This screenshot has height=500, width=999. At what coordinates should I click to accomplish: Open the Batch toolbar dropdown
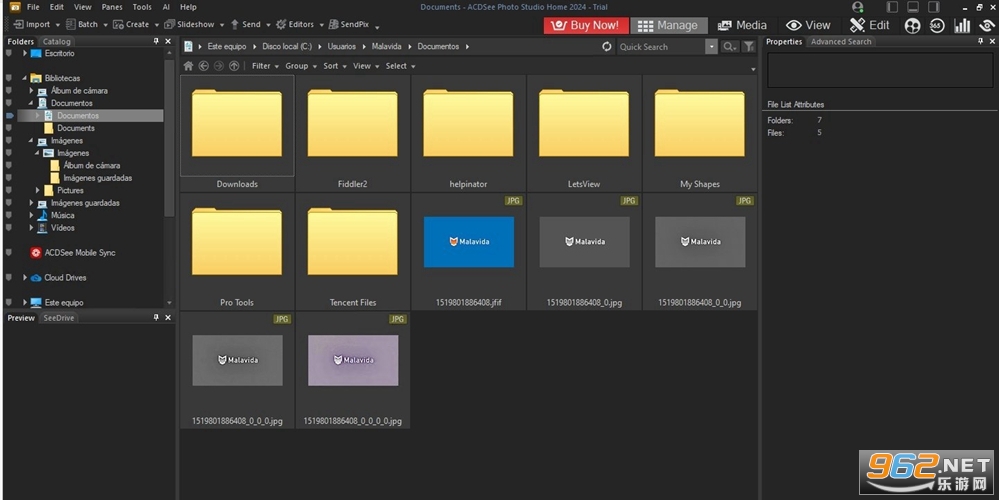[x=104, y=25]
